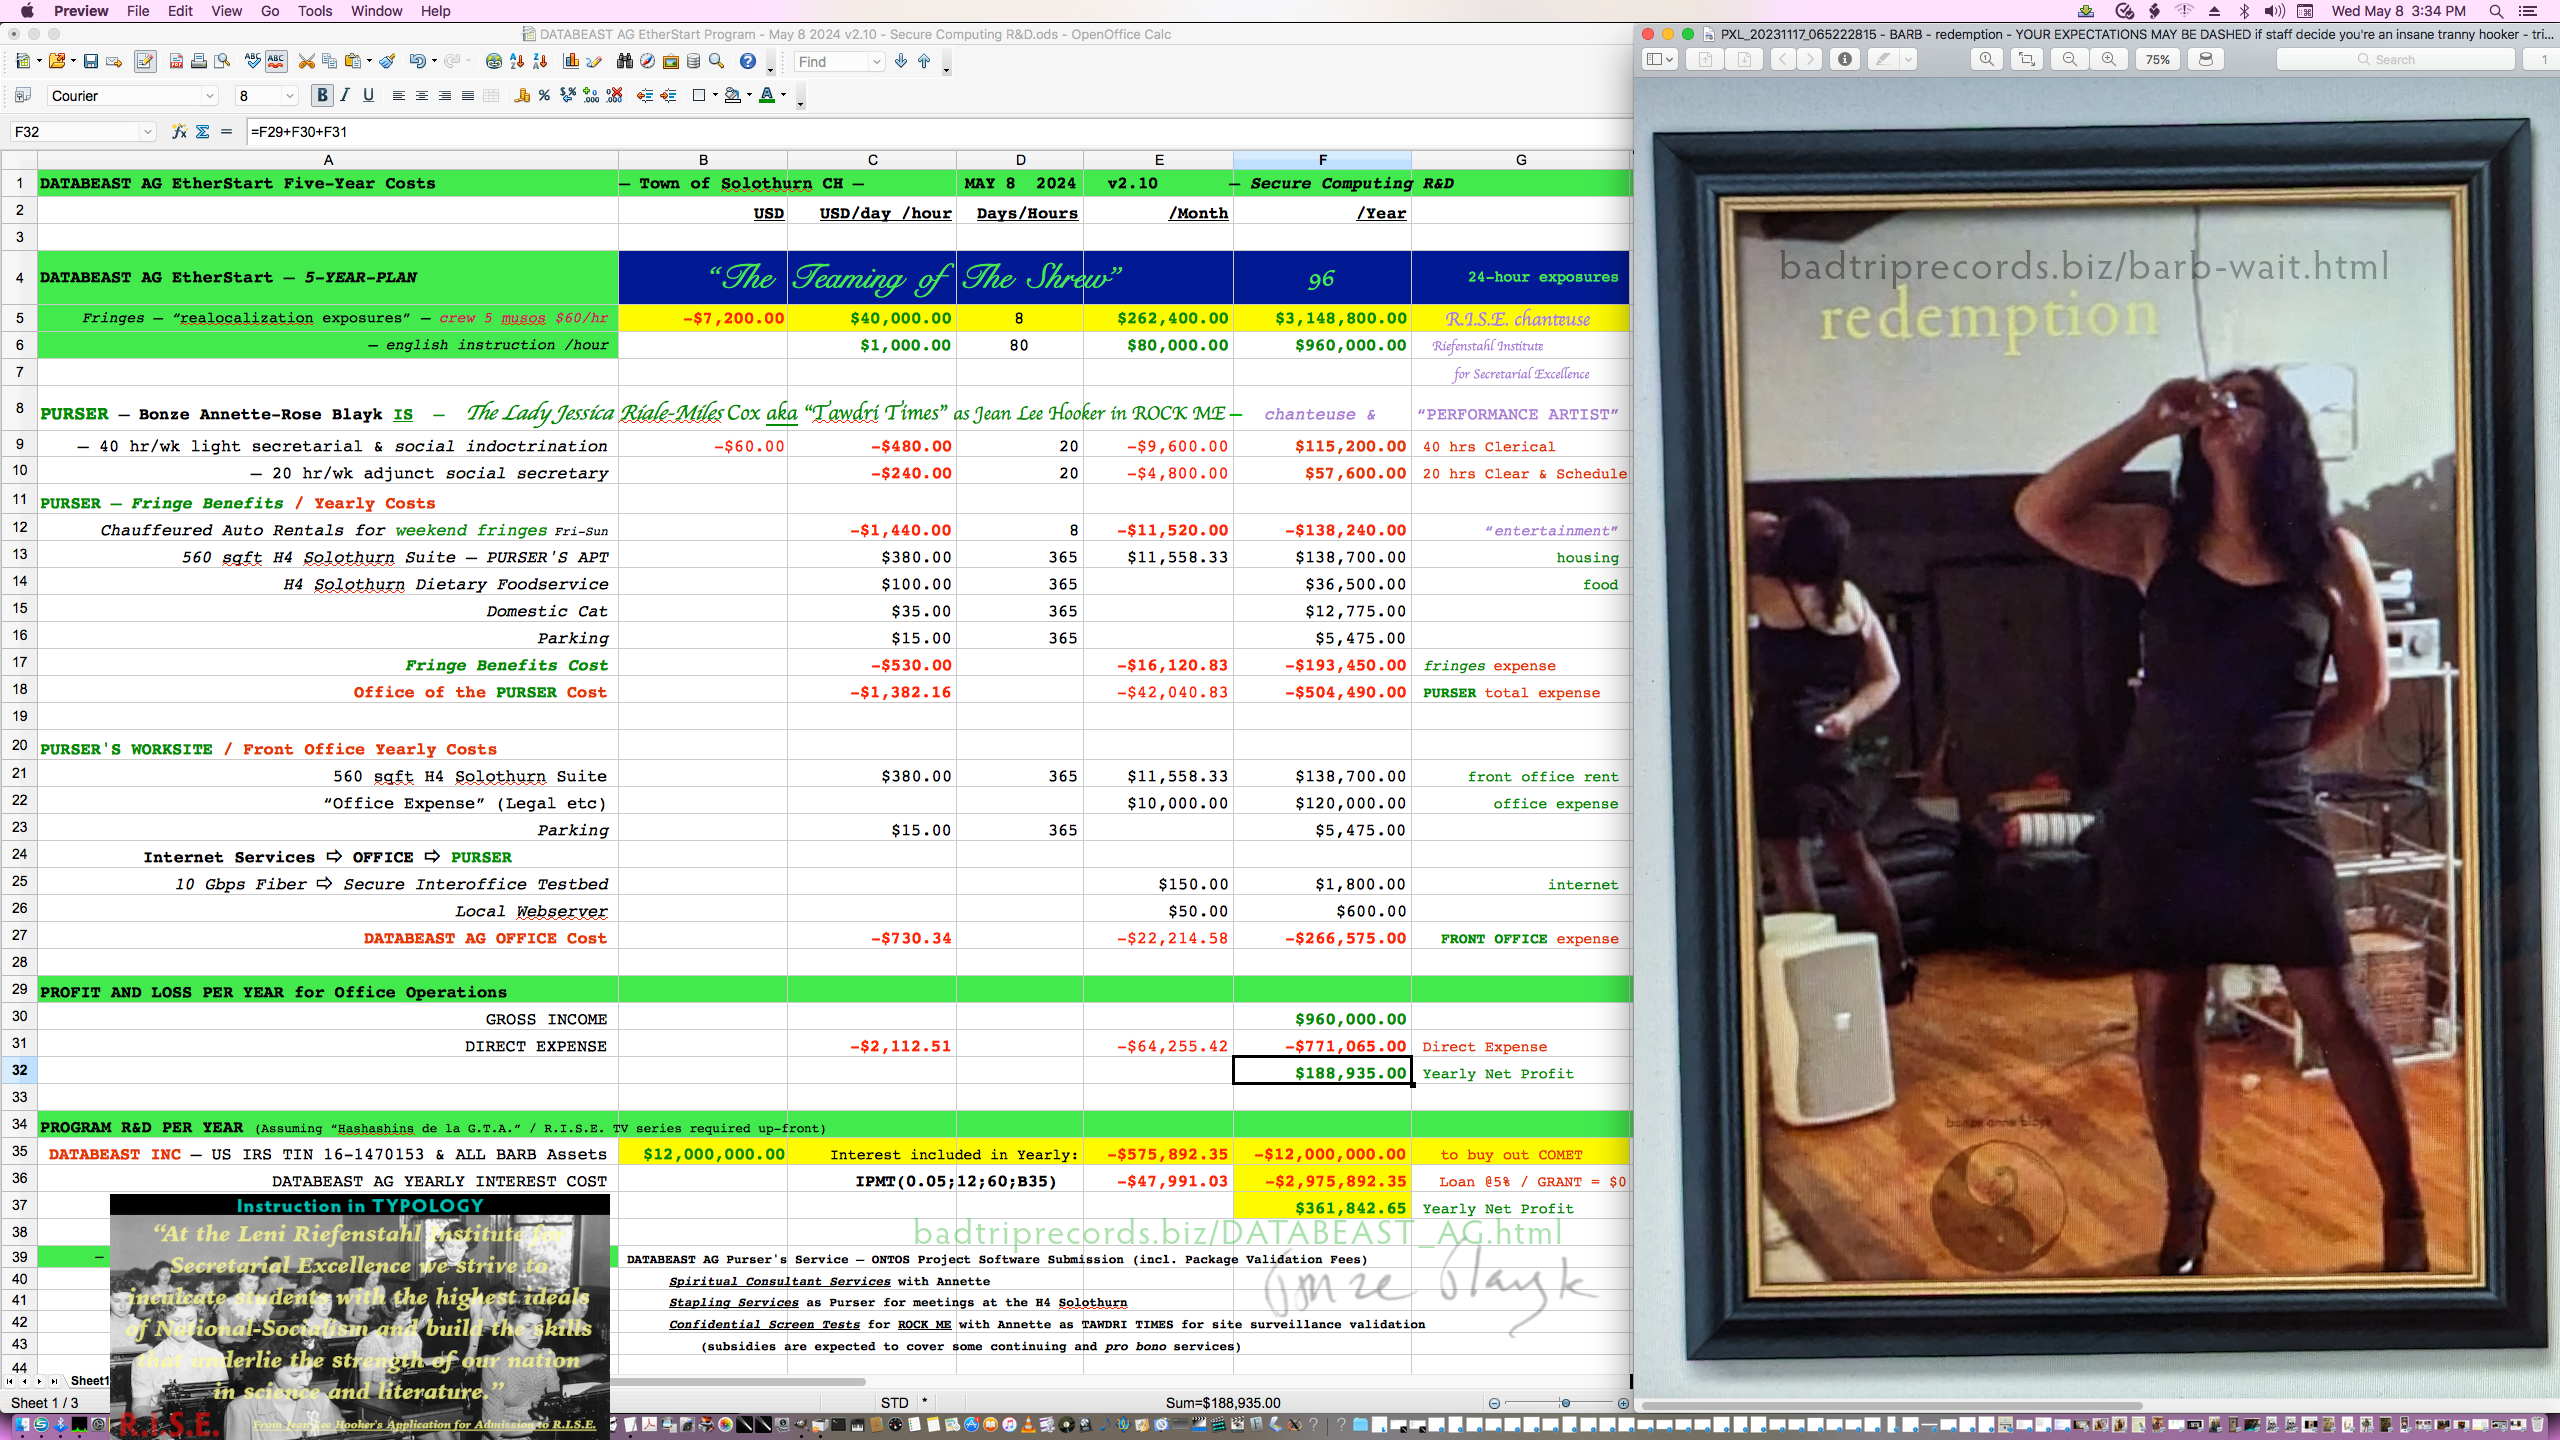Select the Format Paintbrush icon

pyautogui.click(x=388, y=62)
